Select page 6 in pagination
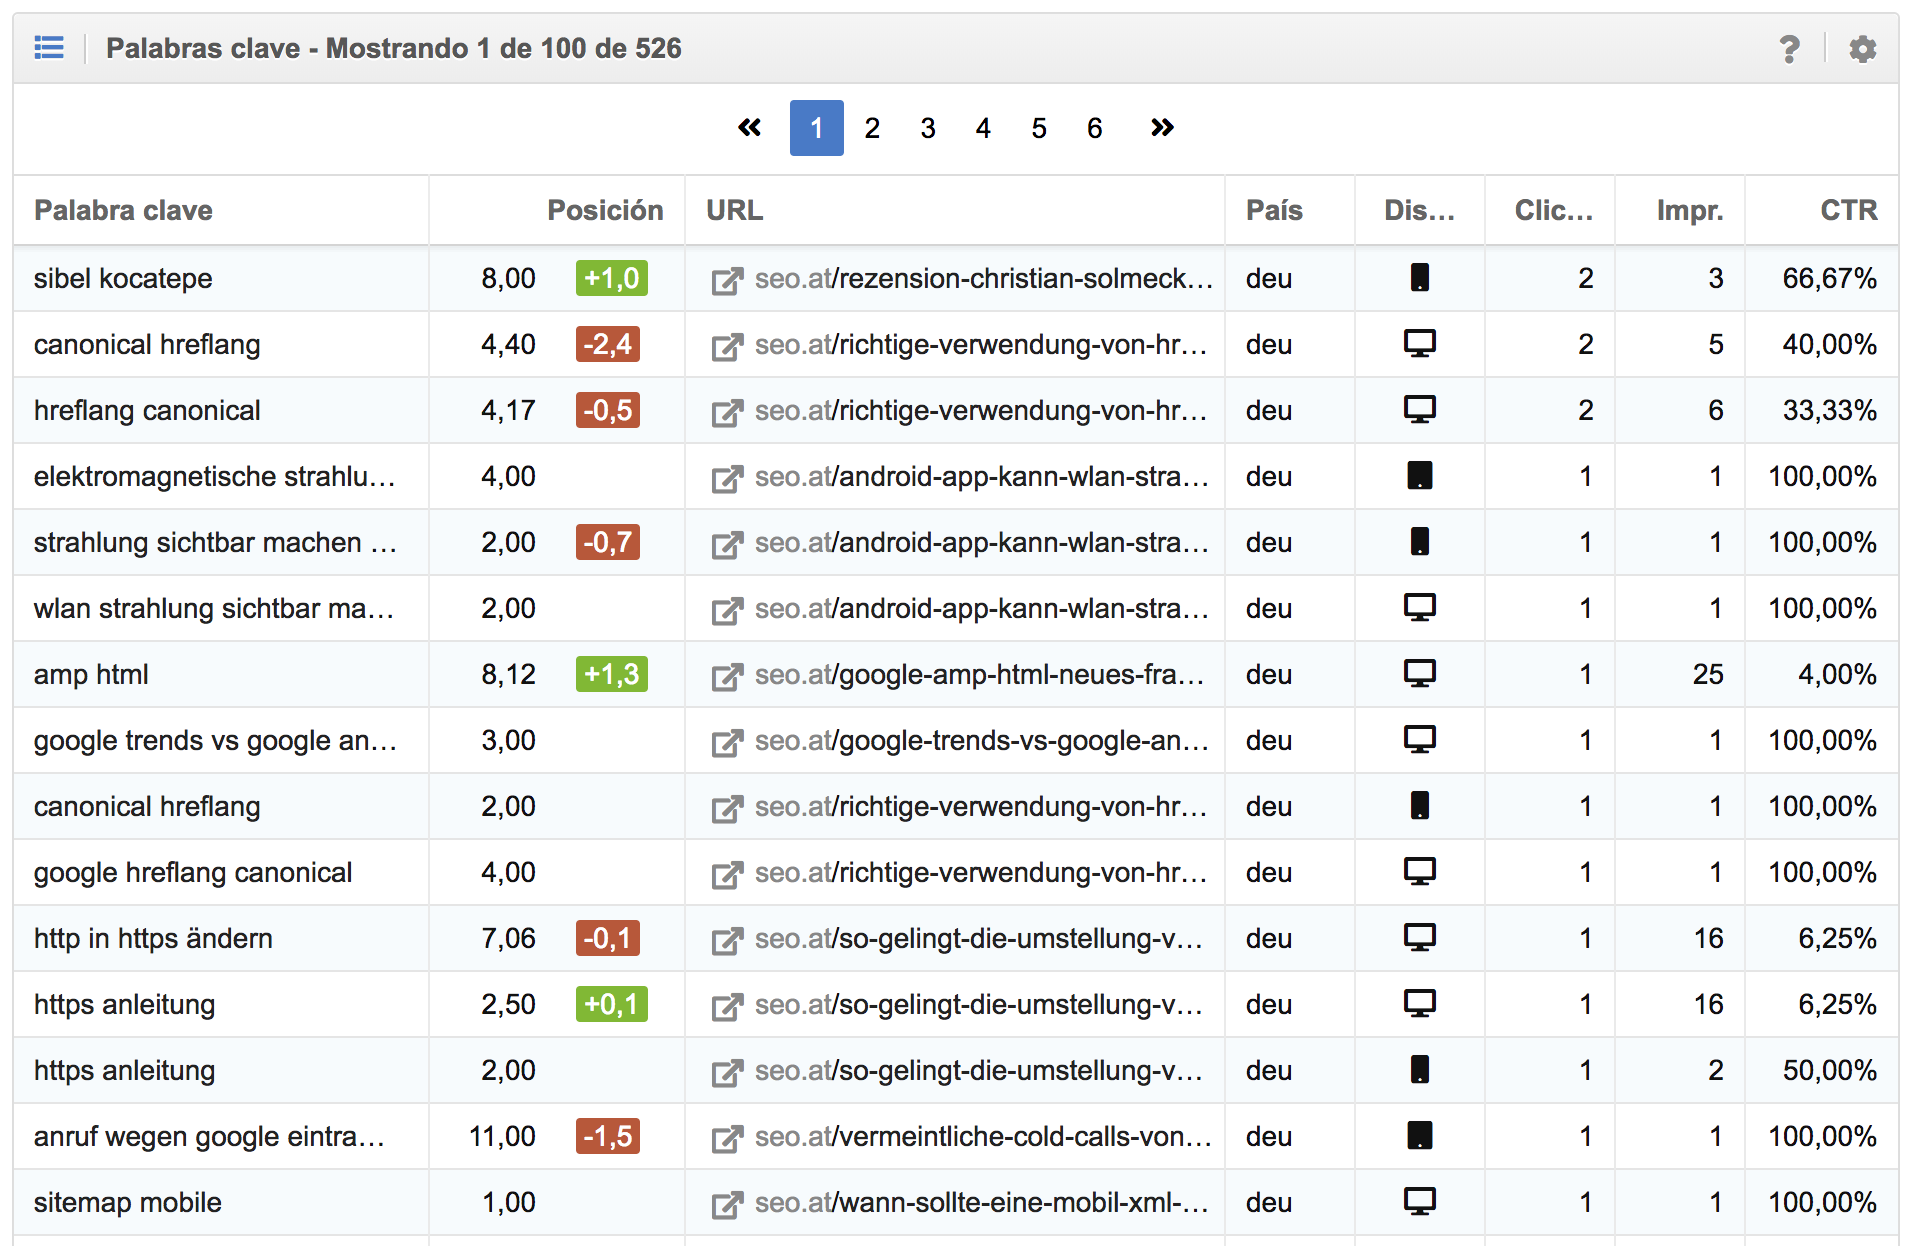Screen dimensions: 1914x1246 coord(1094,128)
